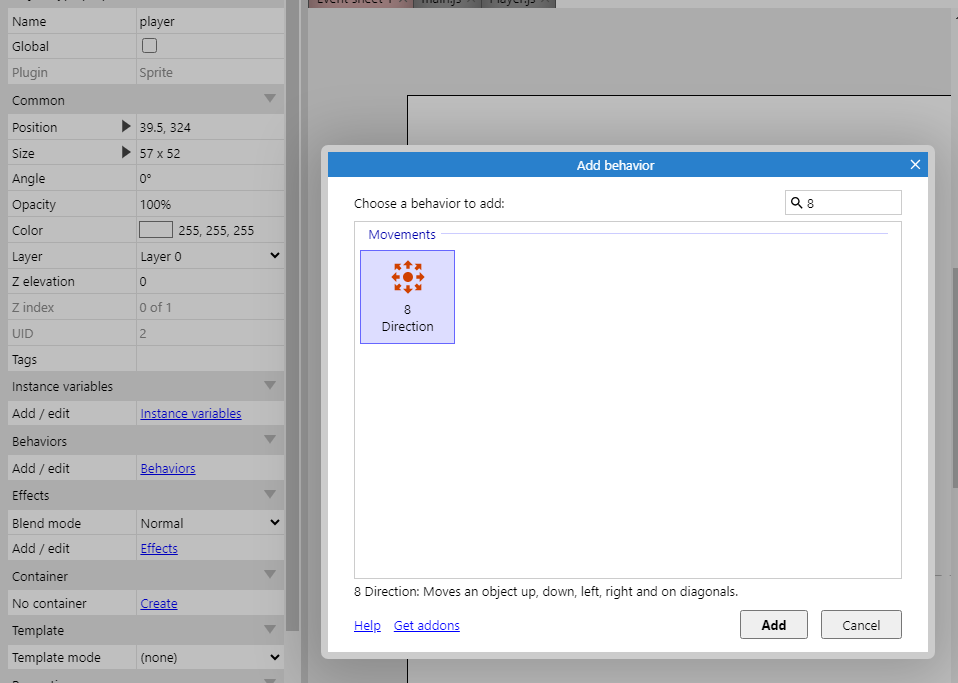
Task: Open the Instance variables link
Action: pyautogui.click(x=190, y=413)
